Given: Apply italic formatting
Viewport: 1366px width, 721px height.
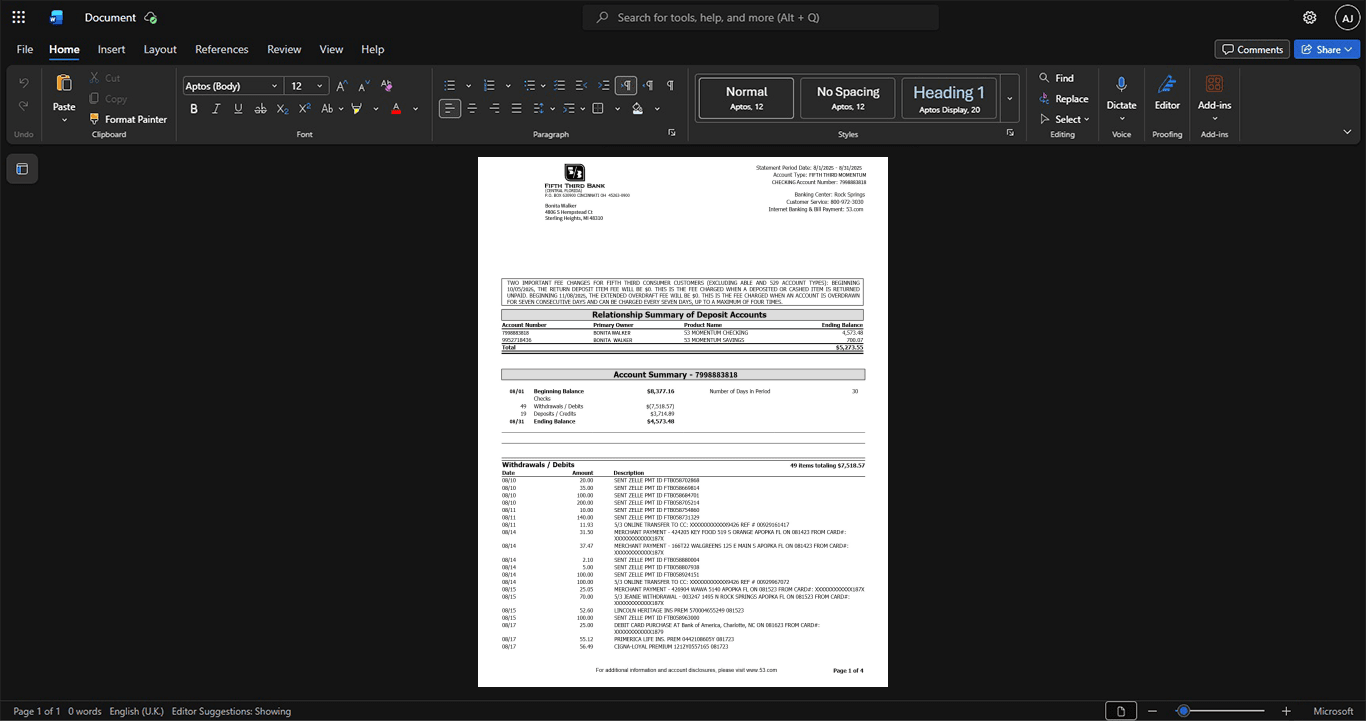Looking at the screenshot, I should [216, 108].
